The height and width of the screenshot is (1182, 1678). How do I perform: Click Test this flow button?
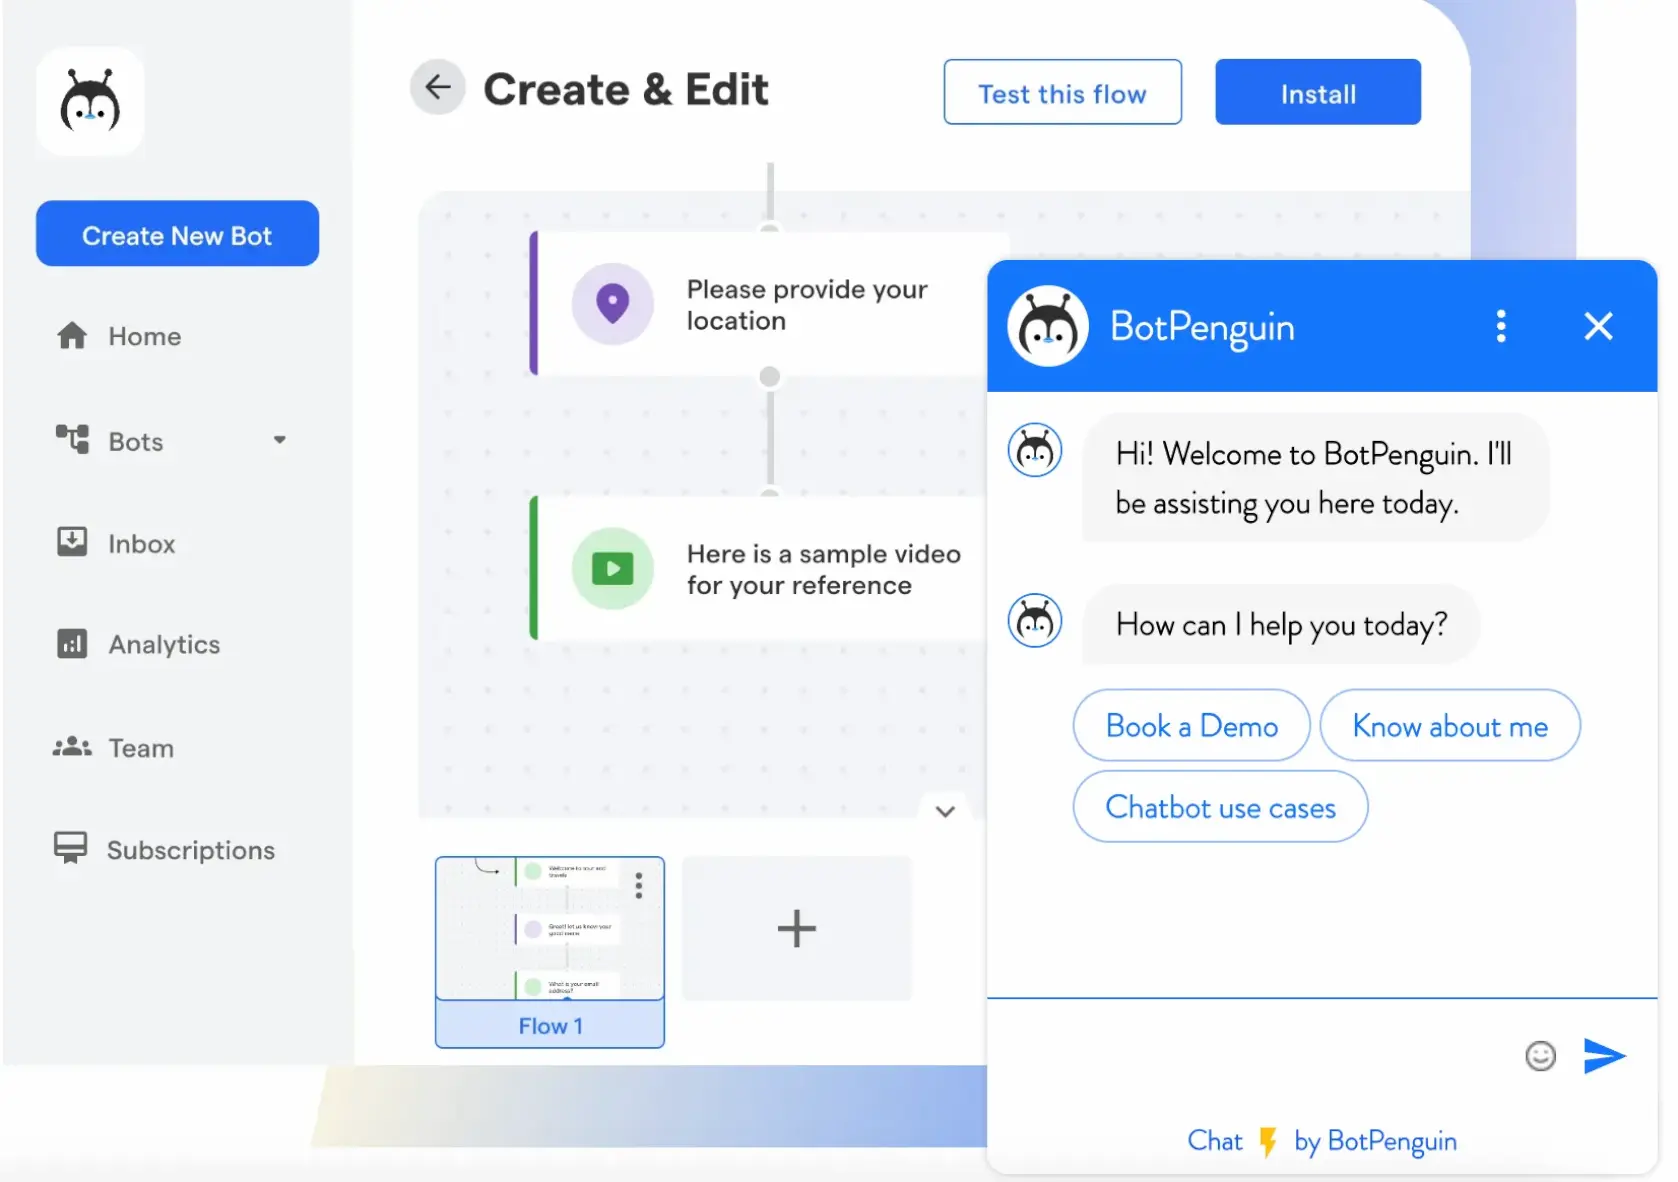click(1062, 92)
